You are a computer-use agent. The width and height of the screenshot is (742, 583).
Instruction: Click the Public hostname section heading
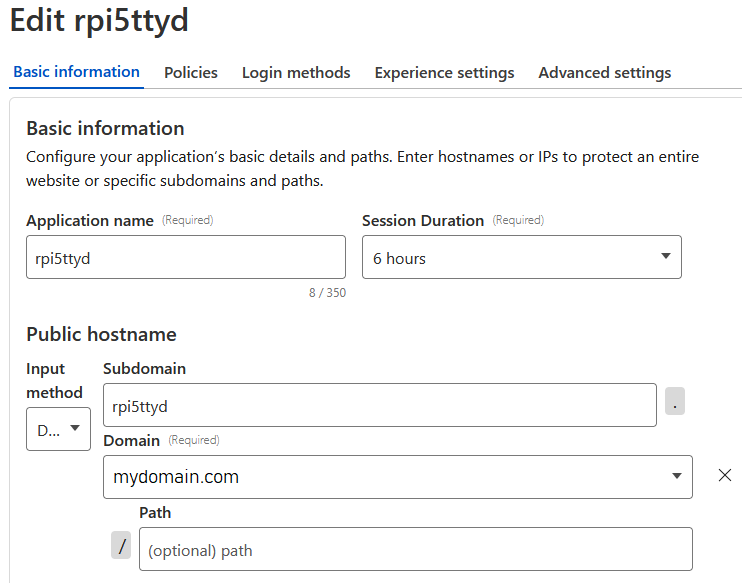pos(101,334)
